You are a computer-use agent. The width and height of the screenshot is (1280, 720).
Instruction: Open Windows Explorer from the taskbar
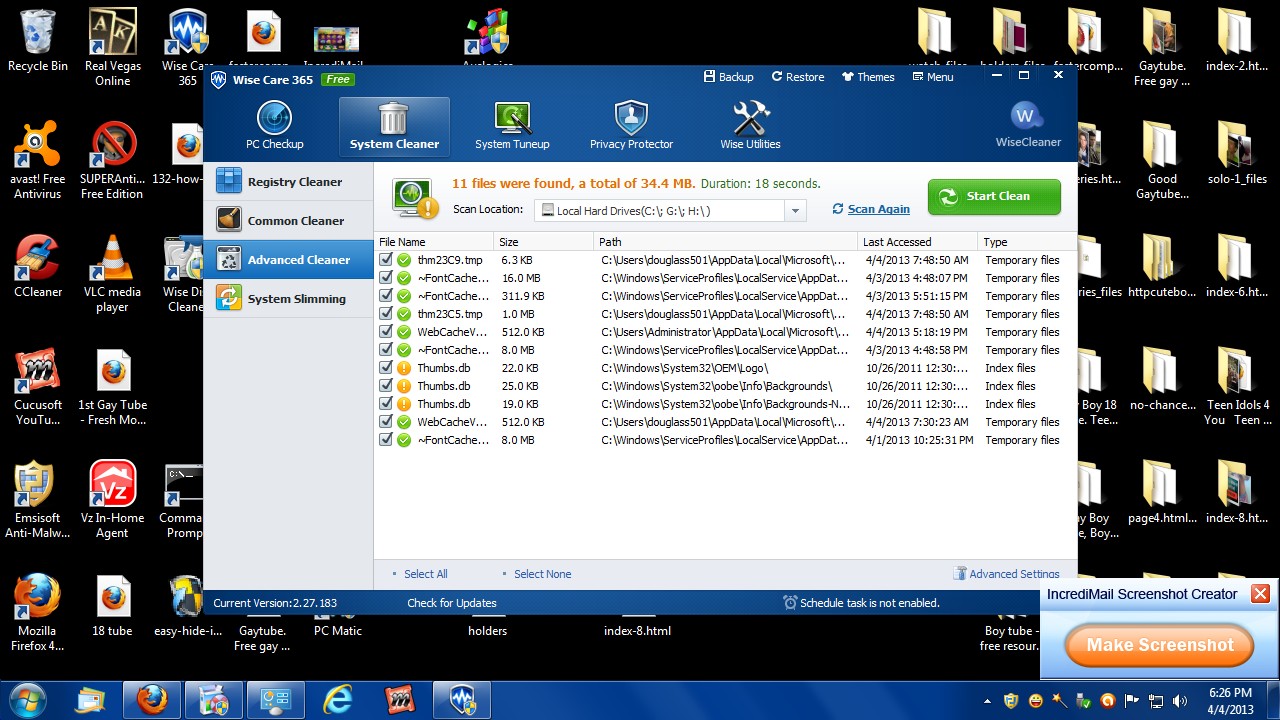click(91, 699)
